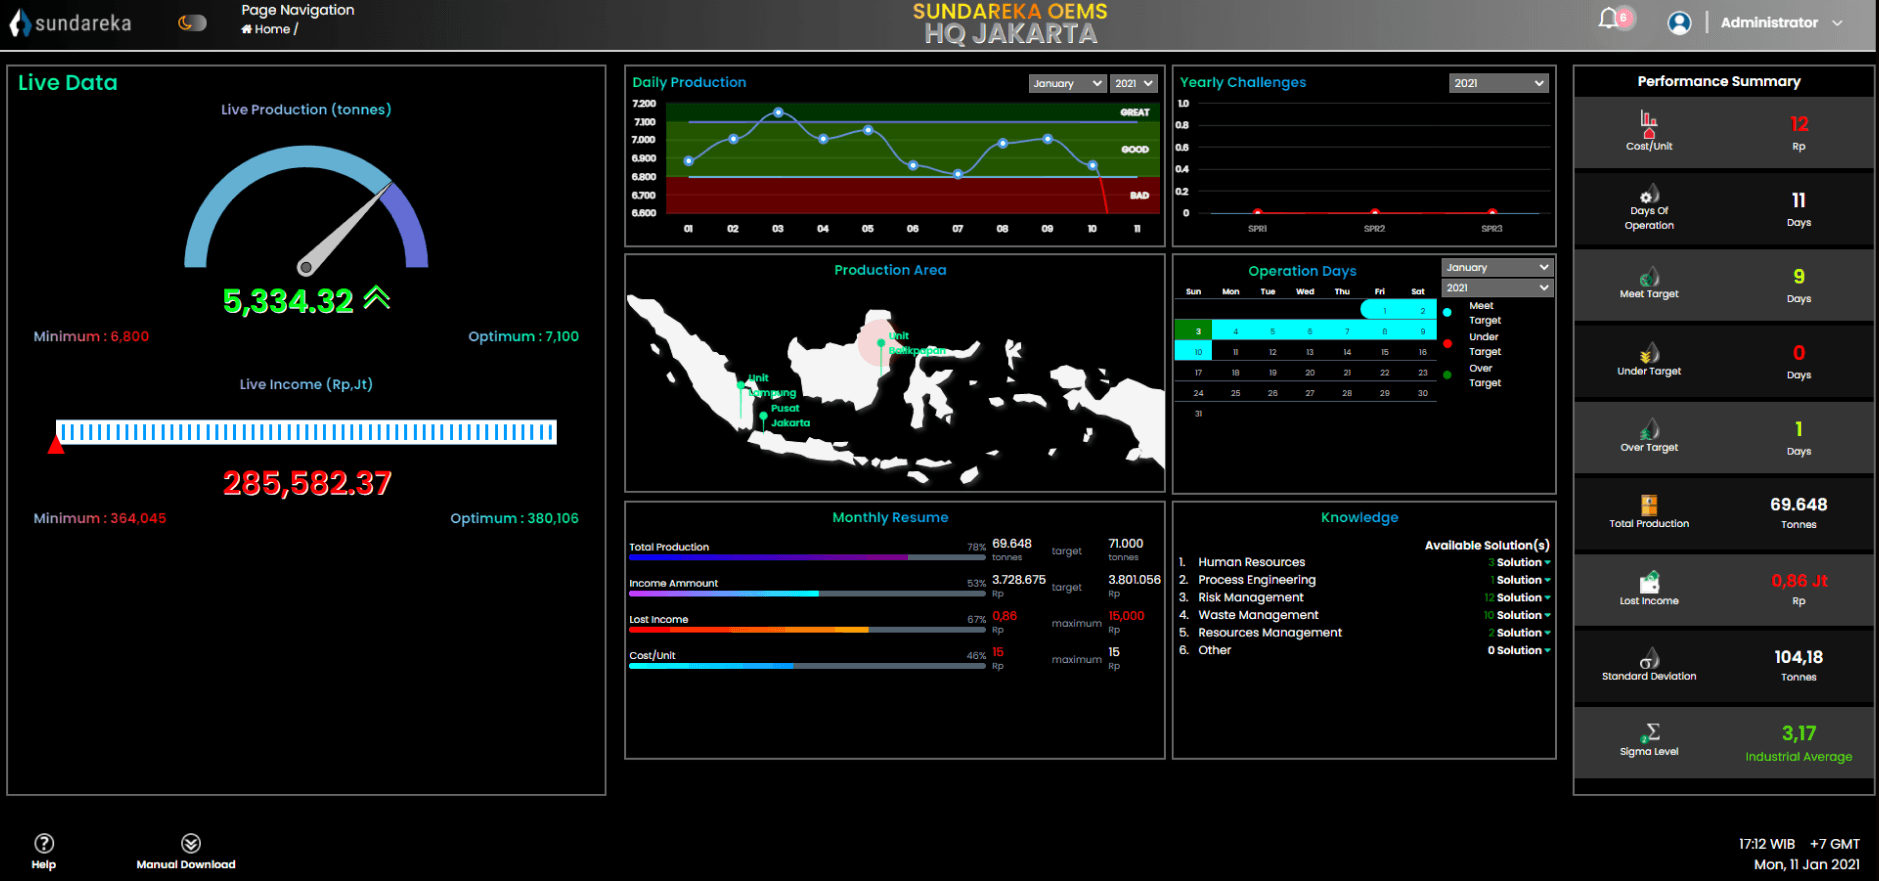Click the 17:12 WIB clock text
Screen dimensions: 1879x881
[1766, 844]
